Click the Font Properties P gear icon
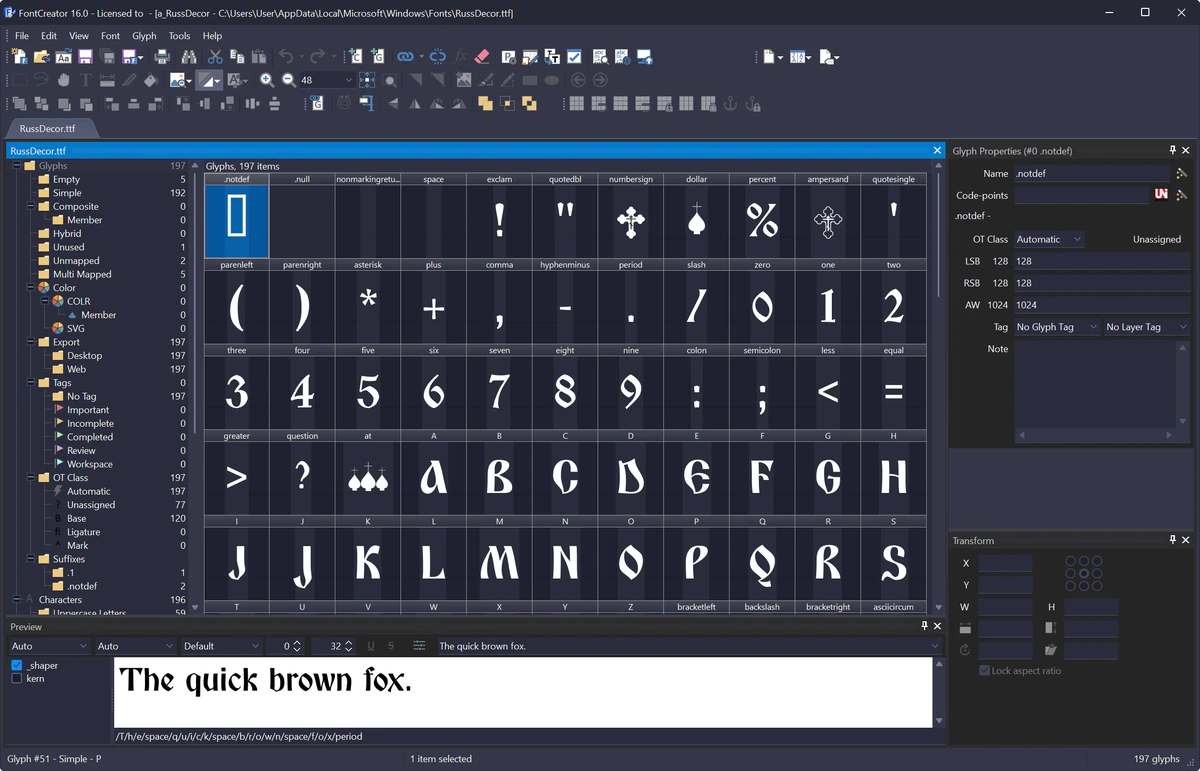Screen dimensions: 1200x771 [x=509, y=57]
